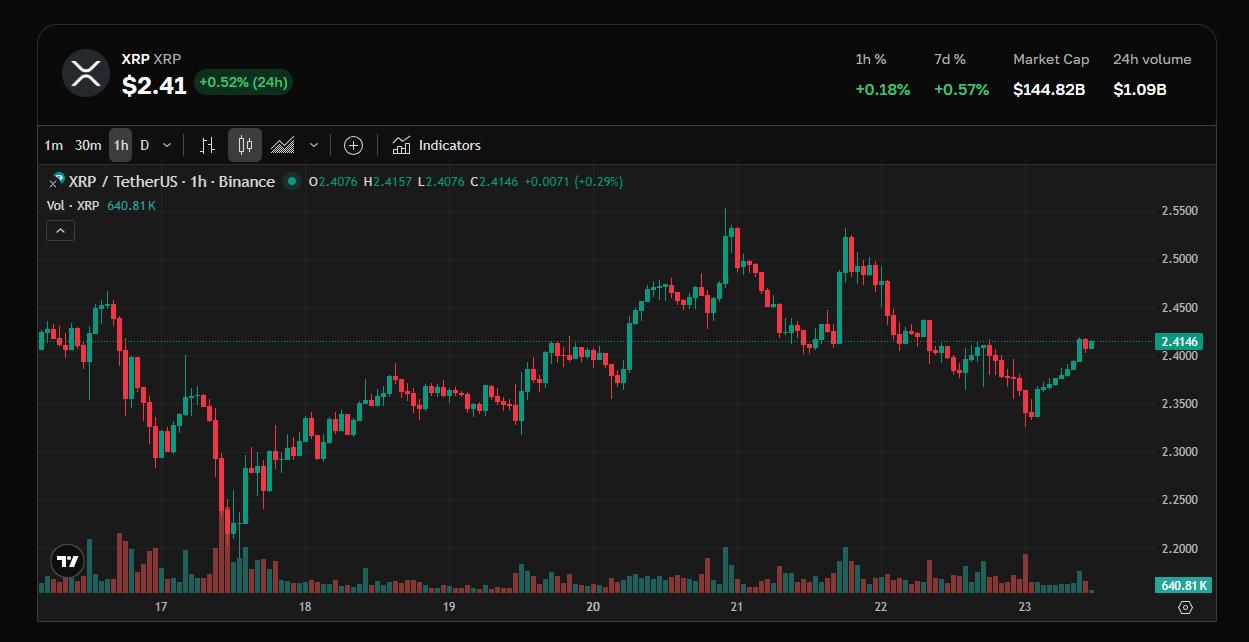This screenshot has height=642, width=1249.
Task: Select the active 1h timeframe tab
Action: click(120, 145)
